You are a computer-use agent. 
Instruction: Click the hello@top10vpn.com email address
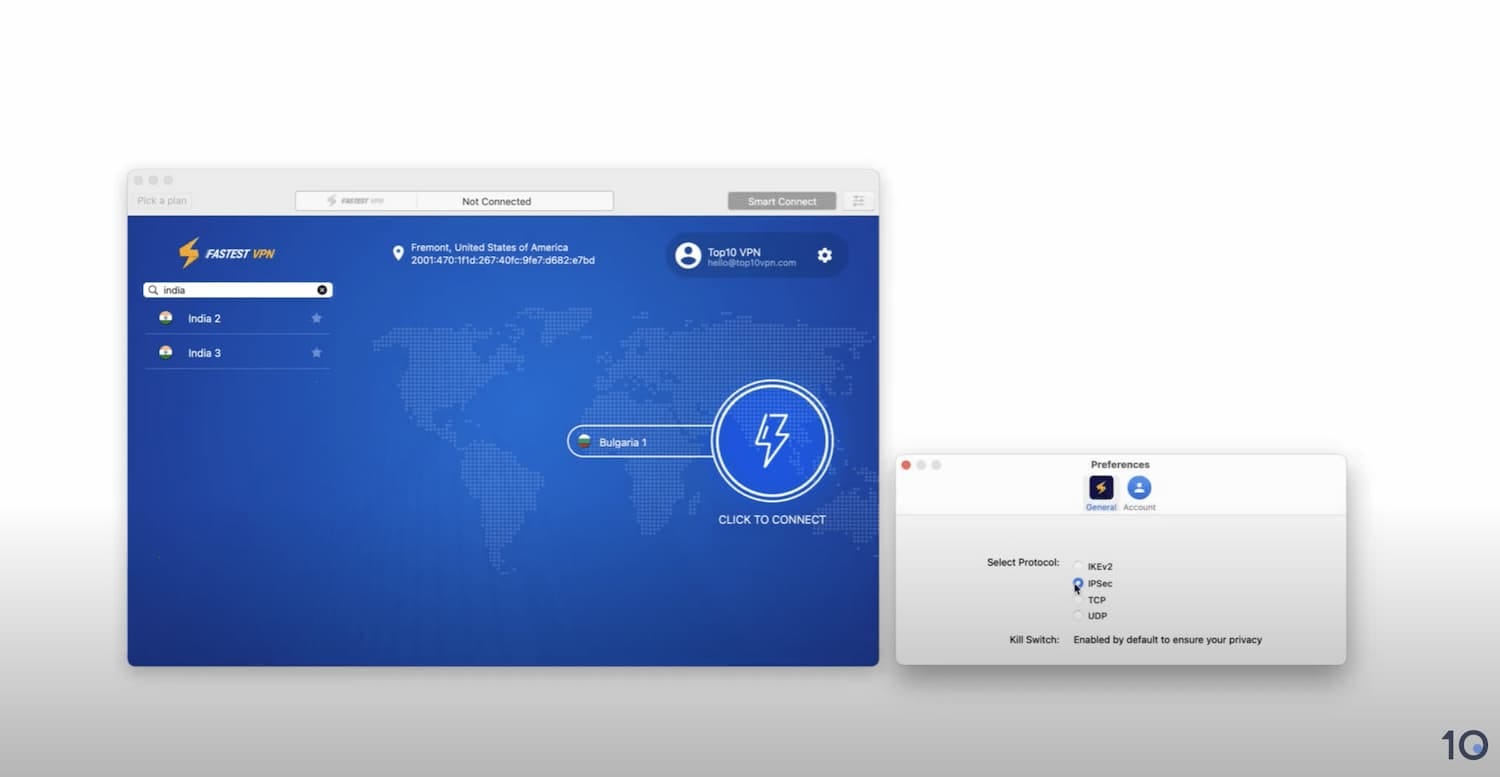[x=752, y=263]
